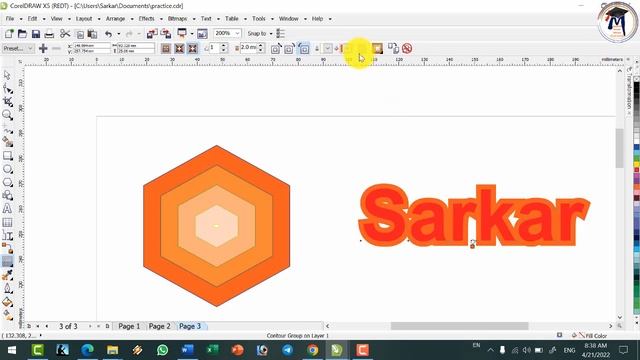Select the Dimension tool
This screenshot has height=360, width=640.
coord(7,236)
